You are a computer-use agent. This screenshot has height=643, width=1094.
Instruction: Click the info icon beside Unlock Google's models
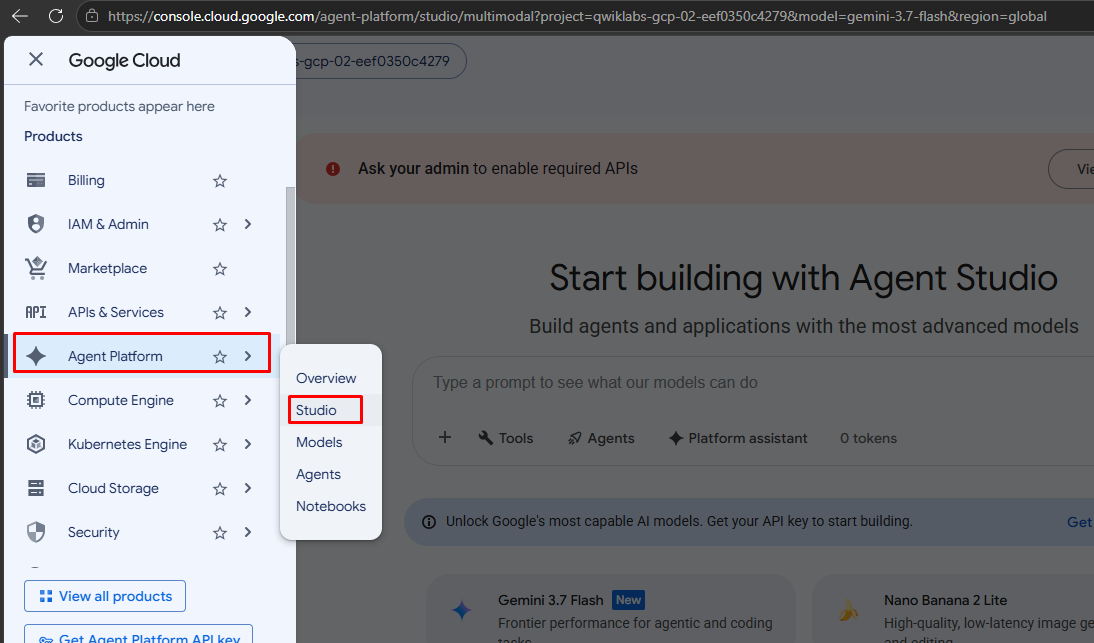(429, 522)
